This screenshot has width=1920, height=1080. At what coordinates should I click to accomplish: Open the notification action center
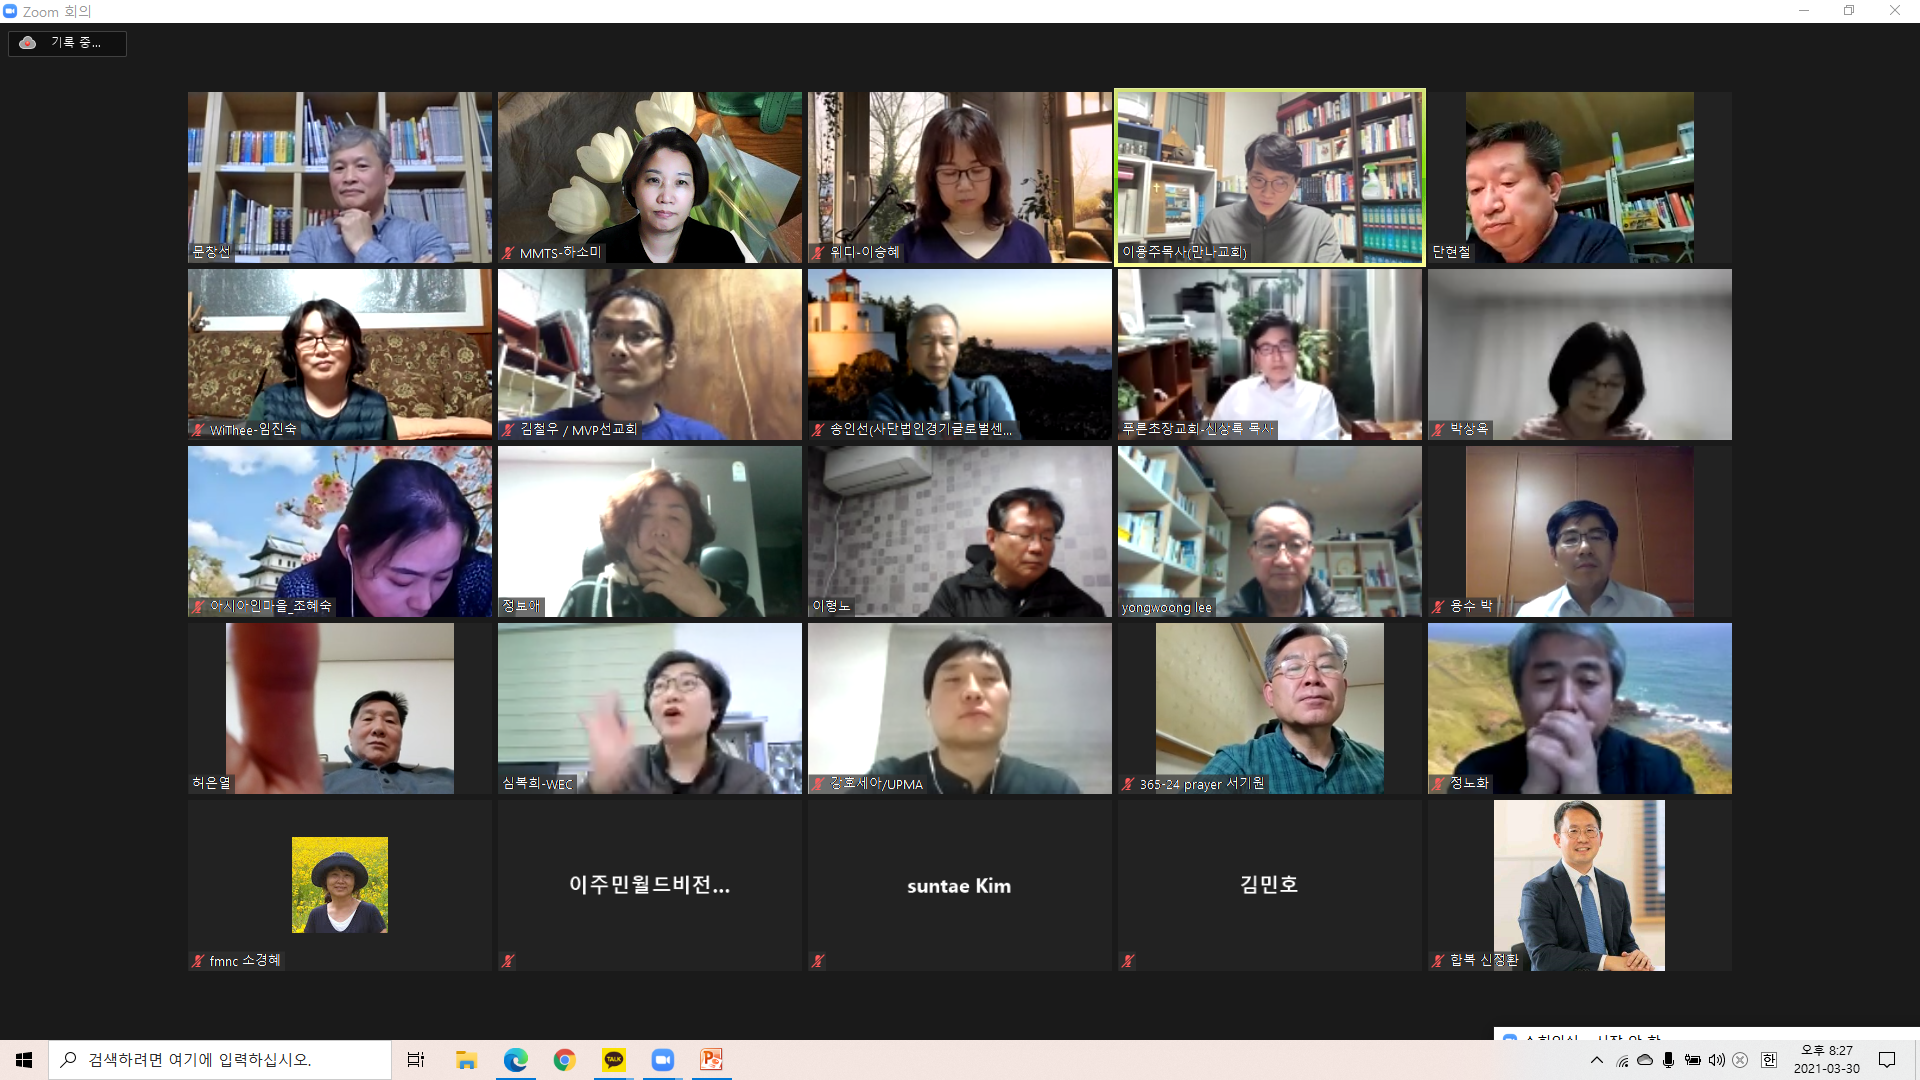coord(1887,1060)
